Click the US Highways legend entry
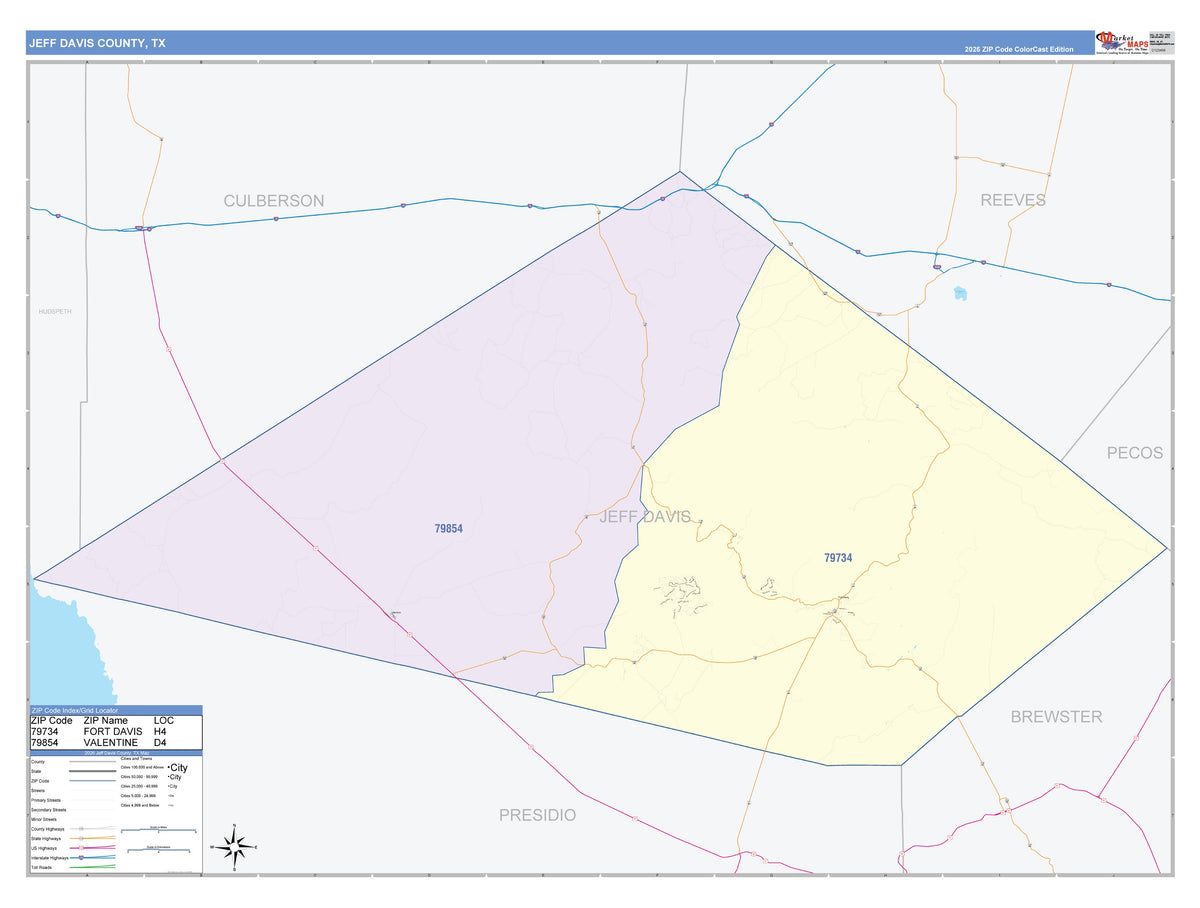The height and width of the screenshot is (908, 1200). point(73,848)
